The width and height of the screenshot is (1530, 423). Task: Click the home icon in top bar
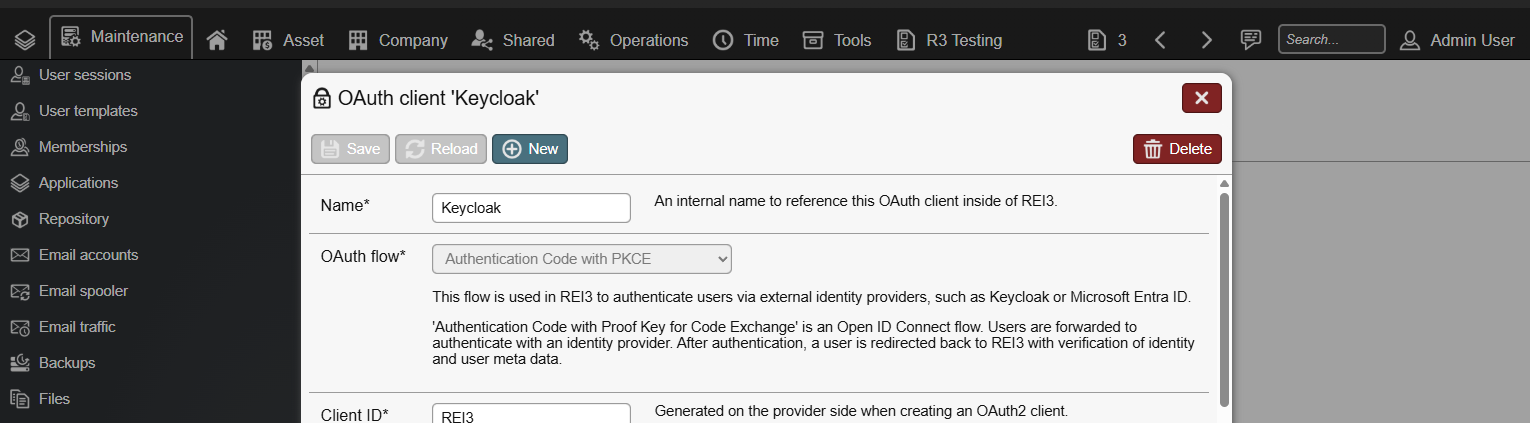click(x=216, y=40)
